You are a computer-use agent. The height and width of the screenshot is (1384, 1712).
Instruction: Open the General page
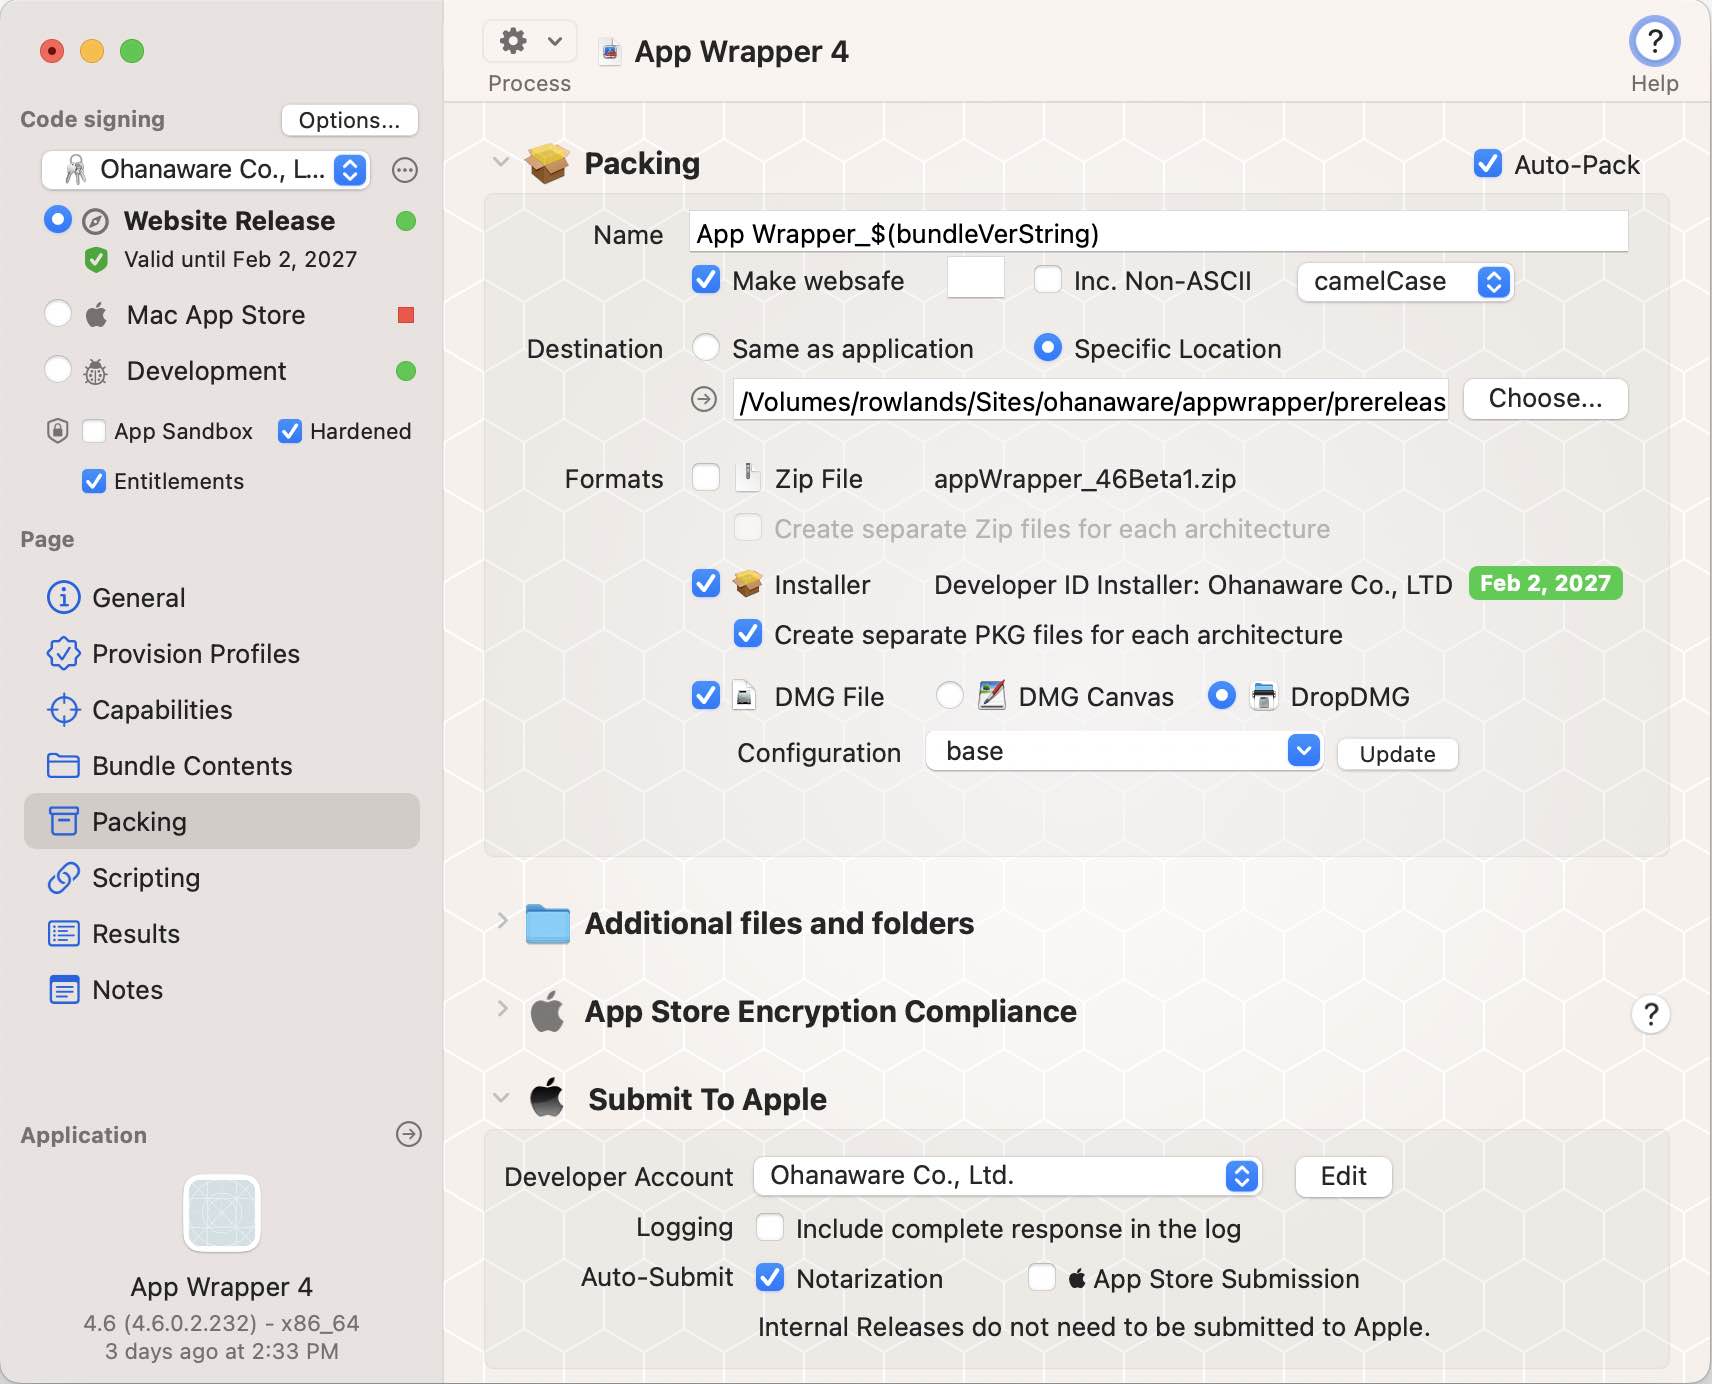click(222, 598)
